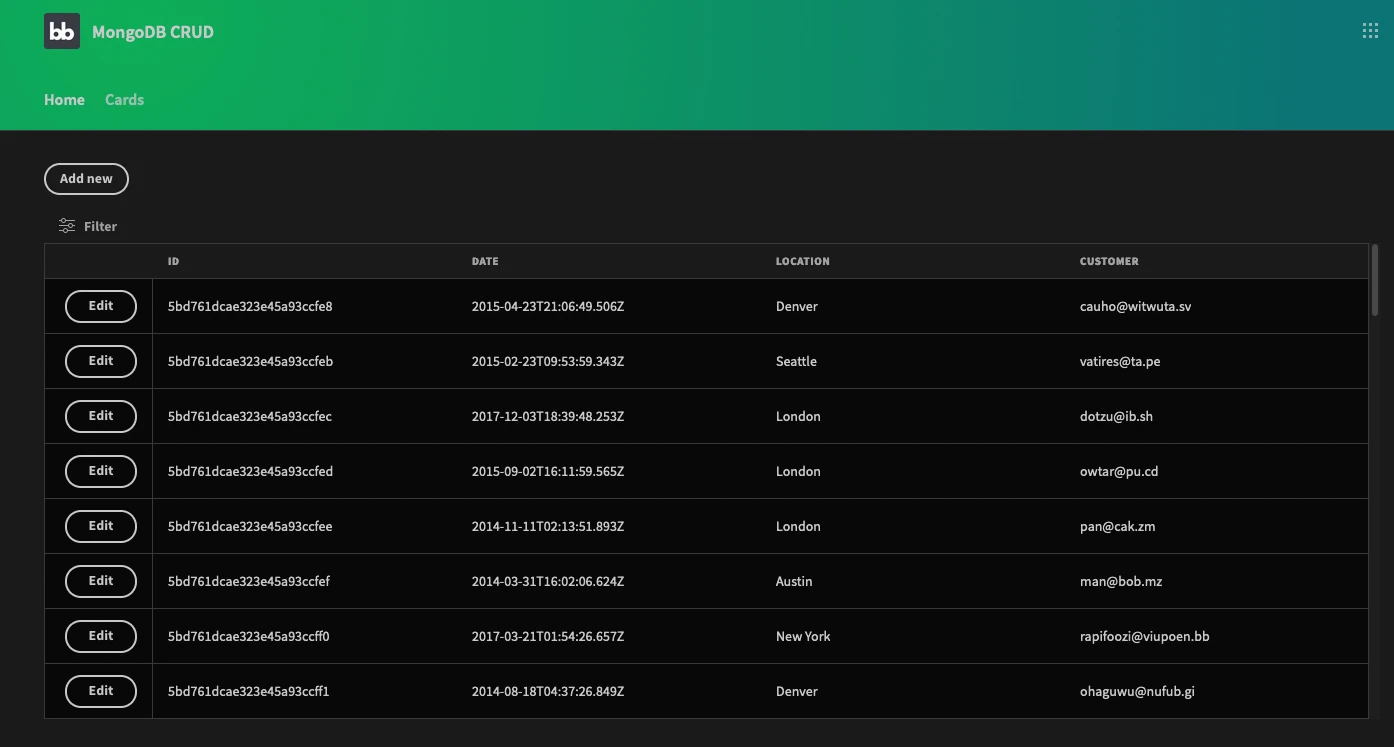
Task: Edit the row for pan@cak.zm
Action: coord(101,526)
